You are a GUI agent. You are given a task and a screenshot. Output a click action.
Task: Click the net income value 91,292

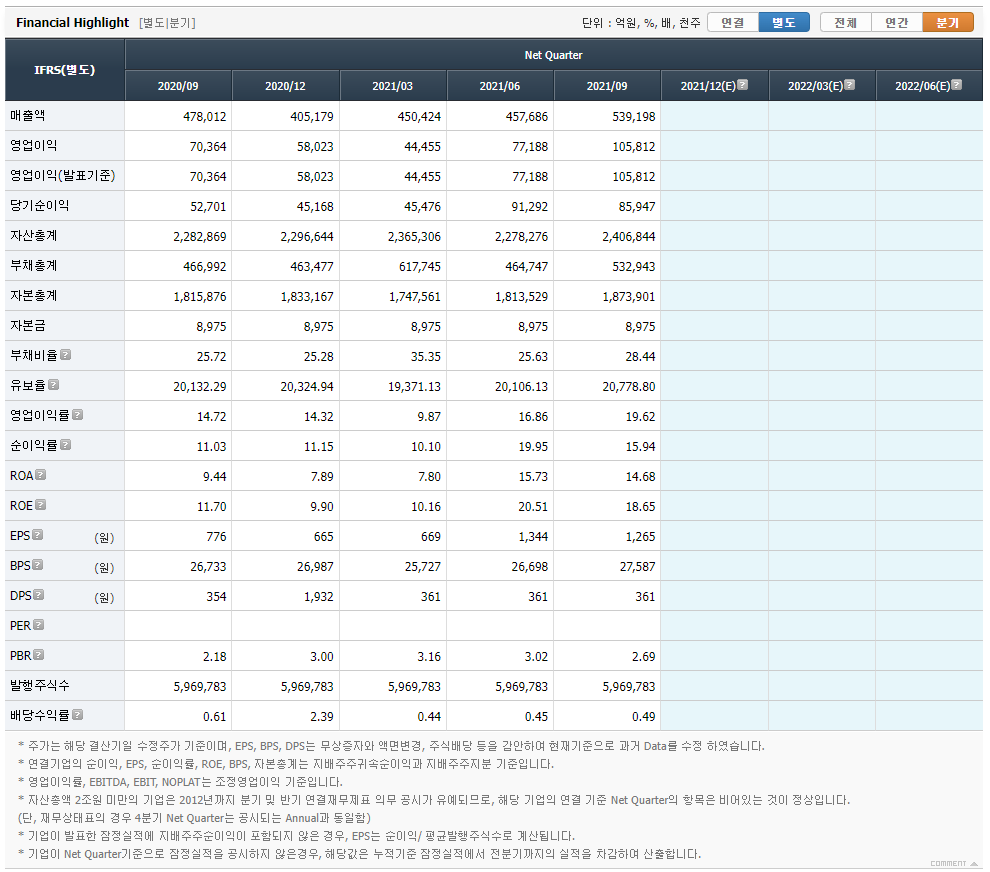(x=530, y=206)
